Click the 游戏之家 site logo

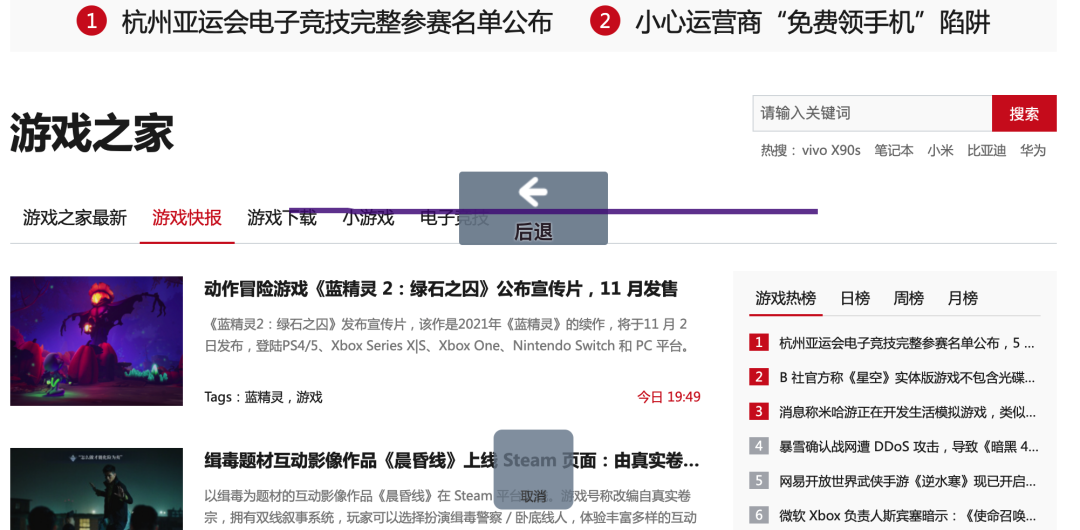tap(92, 133)
